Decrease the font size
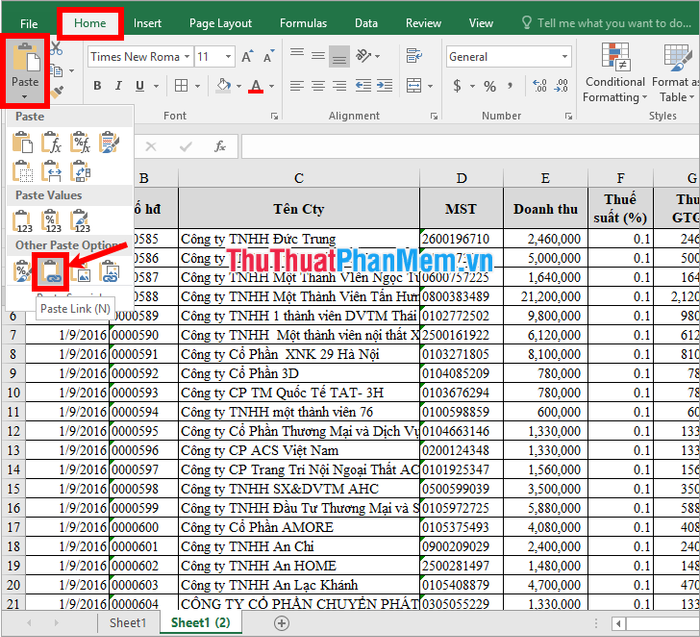Viewport: 700px width, 637px height. click(x=268, y=57)
